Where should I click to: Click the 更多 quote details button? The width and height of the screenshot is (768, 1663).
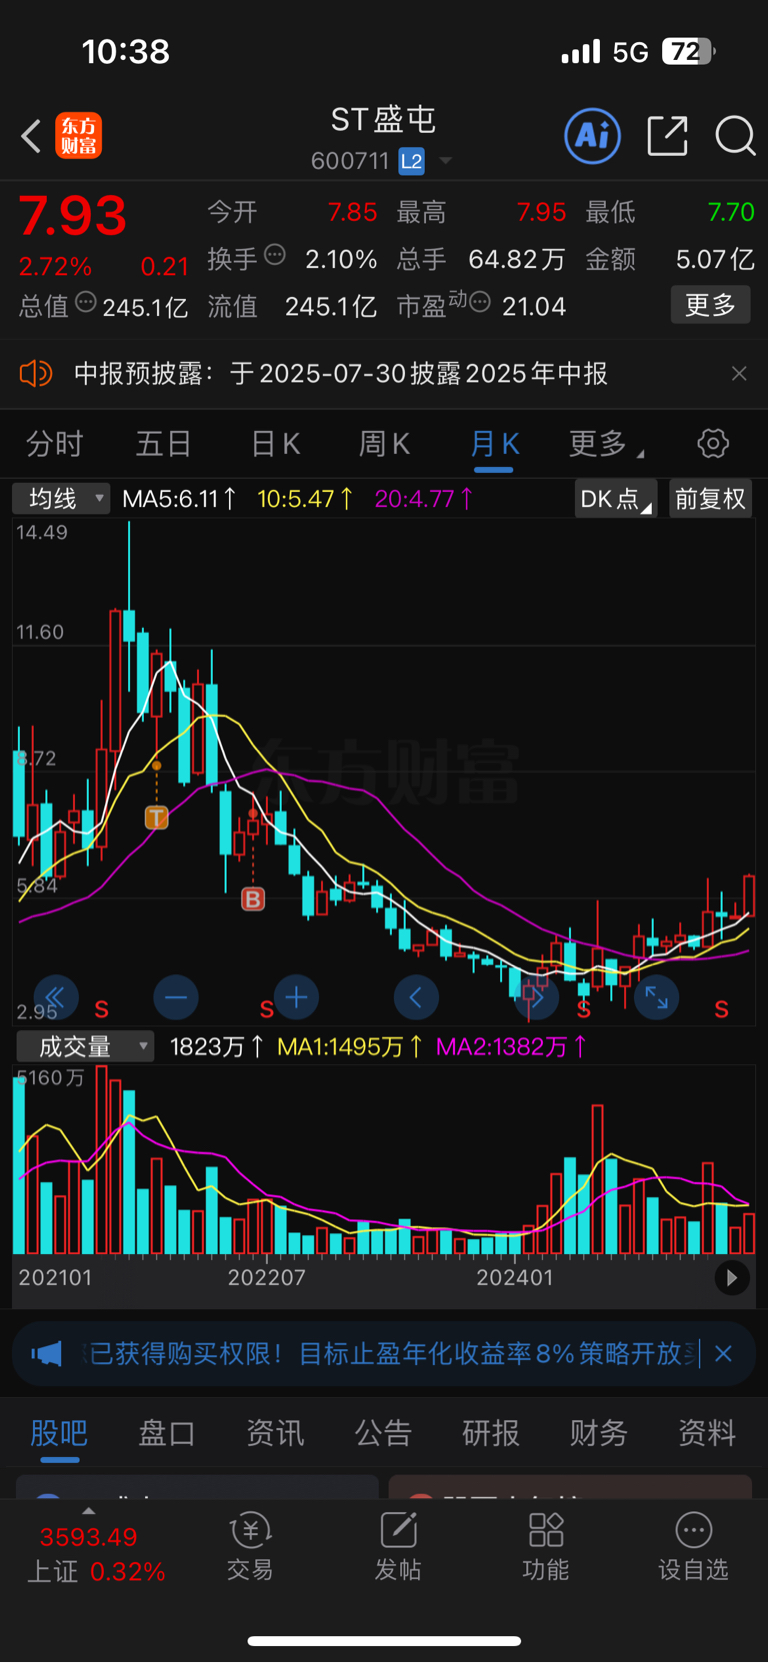tap(710, 305)
